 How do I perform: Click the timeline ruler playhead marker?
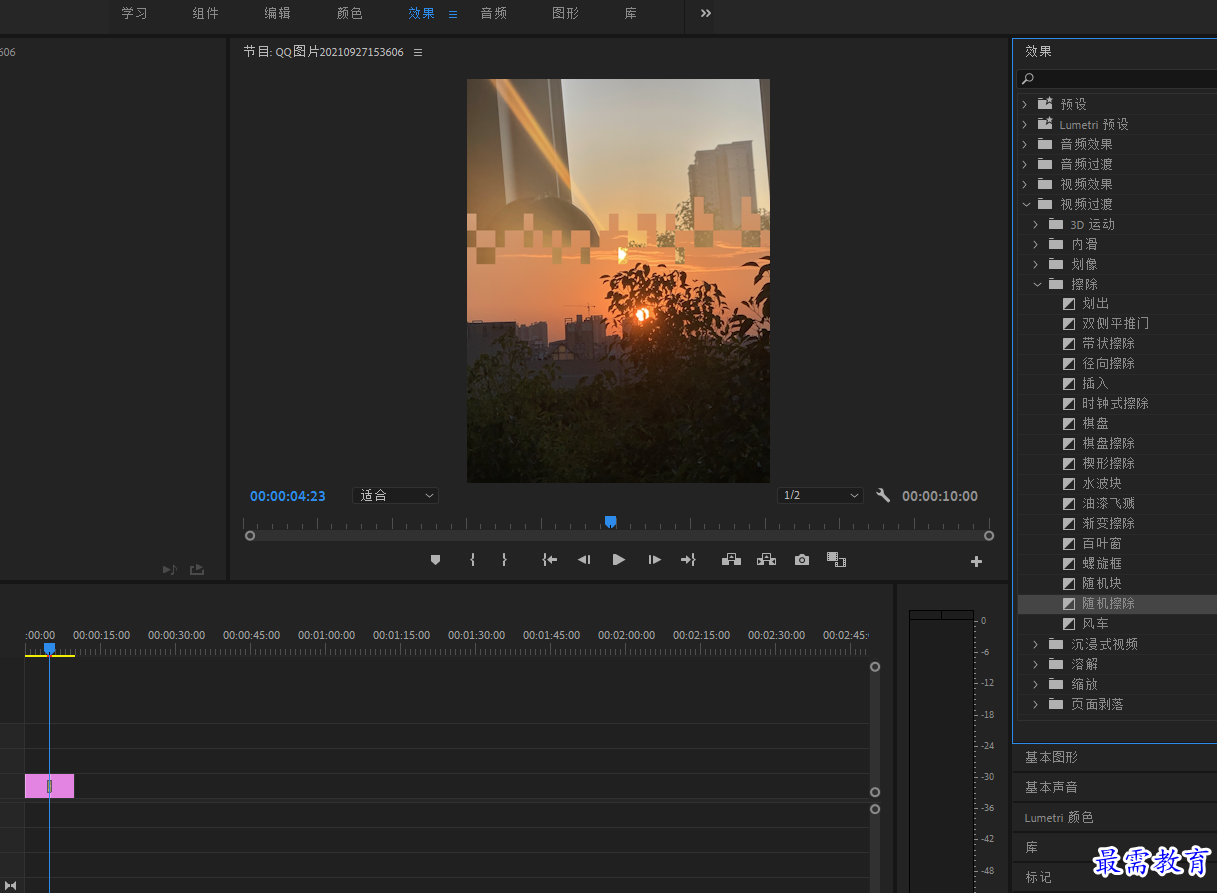49,648
